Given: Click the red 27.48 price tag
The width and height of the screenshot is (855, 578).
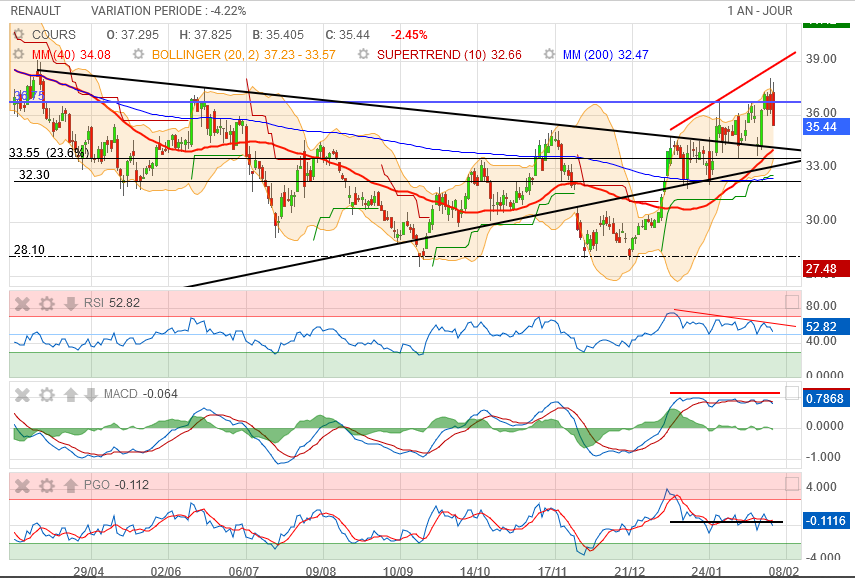Looking at the screenshot, I should (827, 269).
